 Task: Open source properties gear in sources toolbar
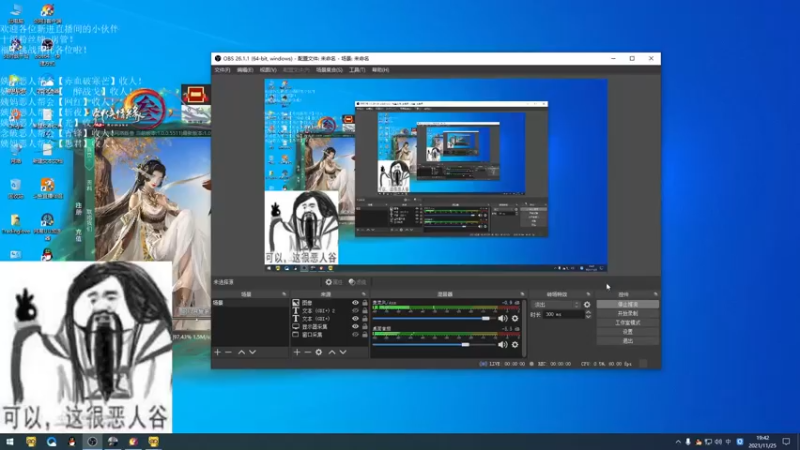319,352
